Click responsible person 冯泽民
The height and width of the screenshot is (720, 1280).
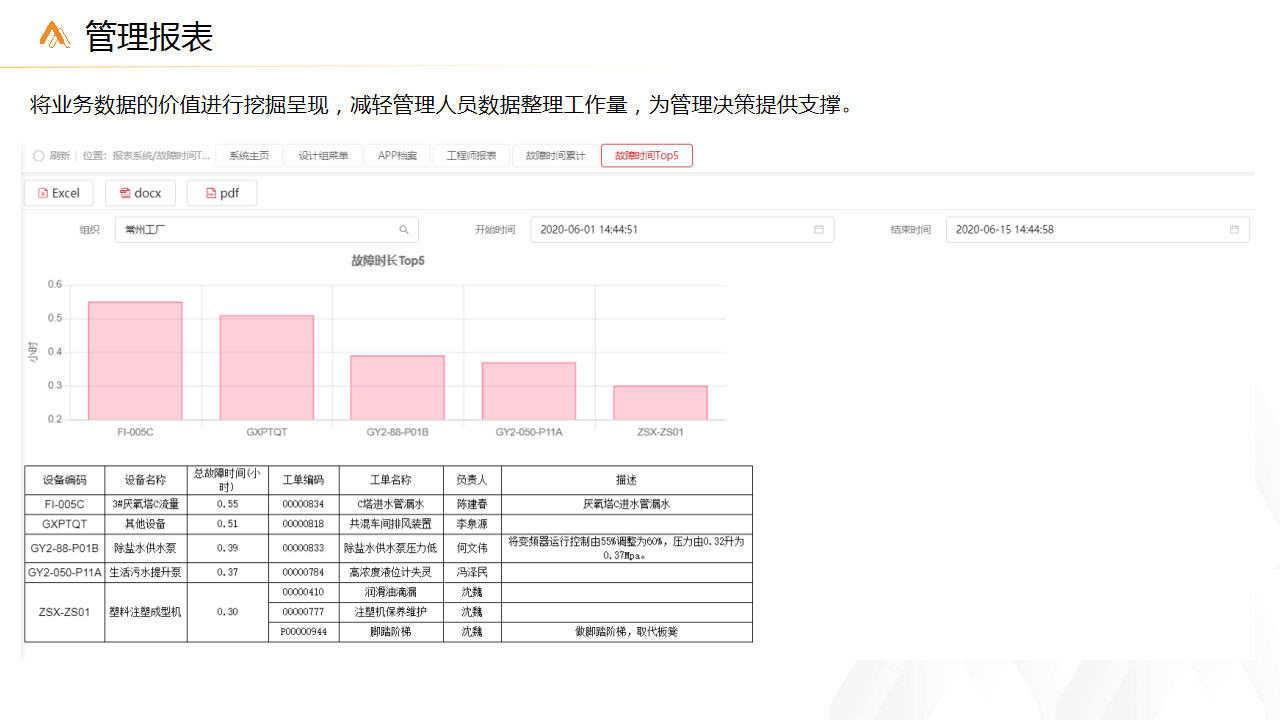click(x=472, y=573)
